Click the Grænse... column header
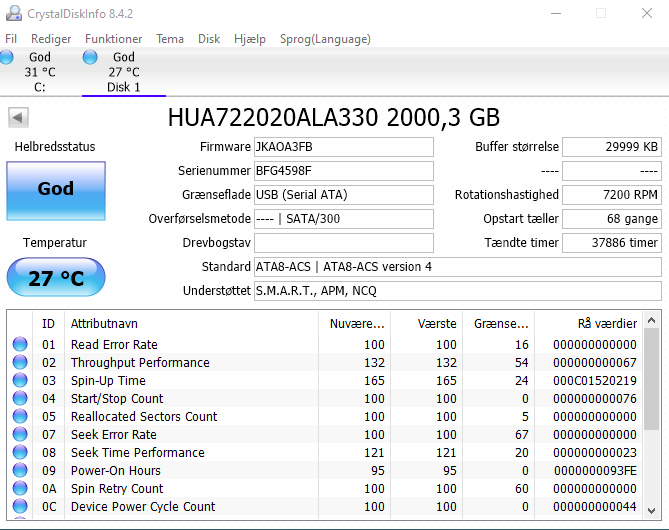The width and height of the screenshot is (669, 530). [x=498, y=323]
